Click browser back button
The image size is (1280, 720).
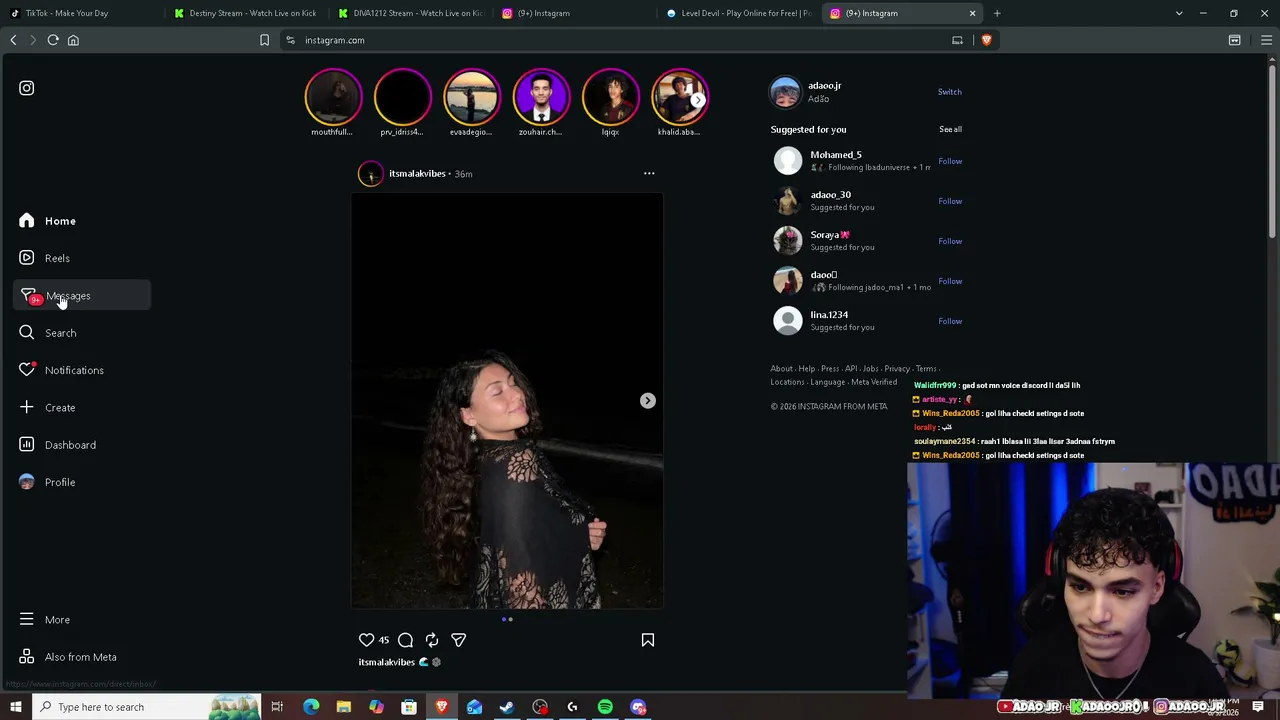click(13, 40)
